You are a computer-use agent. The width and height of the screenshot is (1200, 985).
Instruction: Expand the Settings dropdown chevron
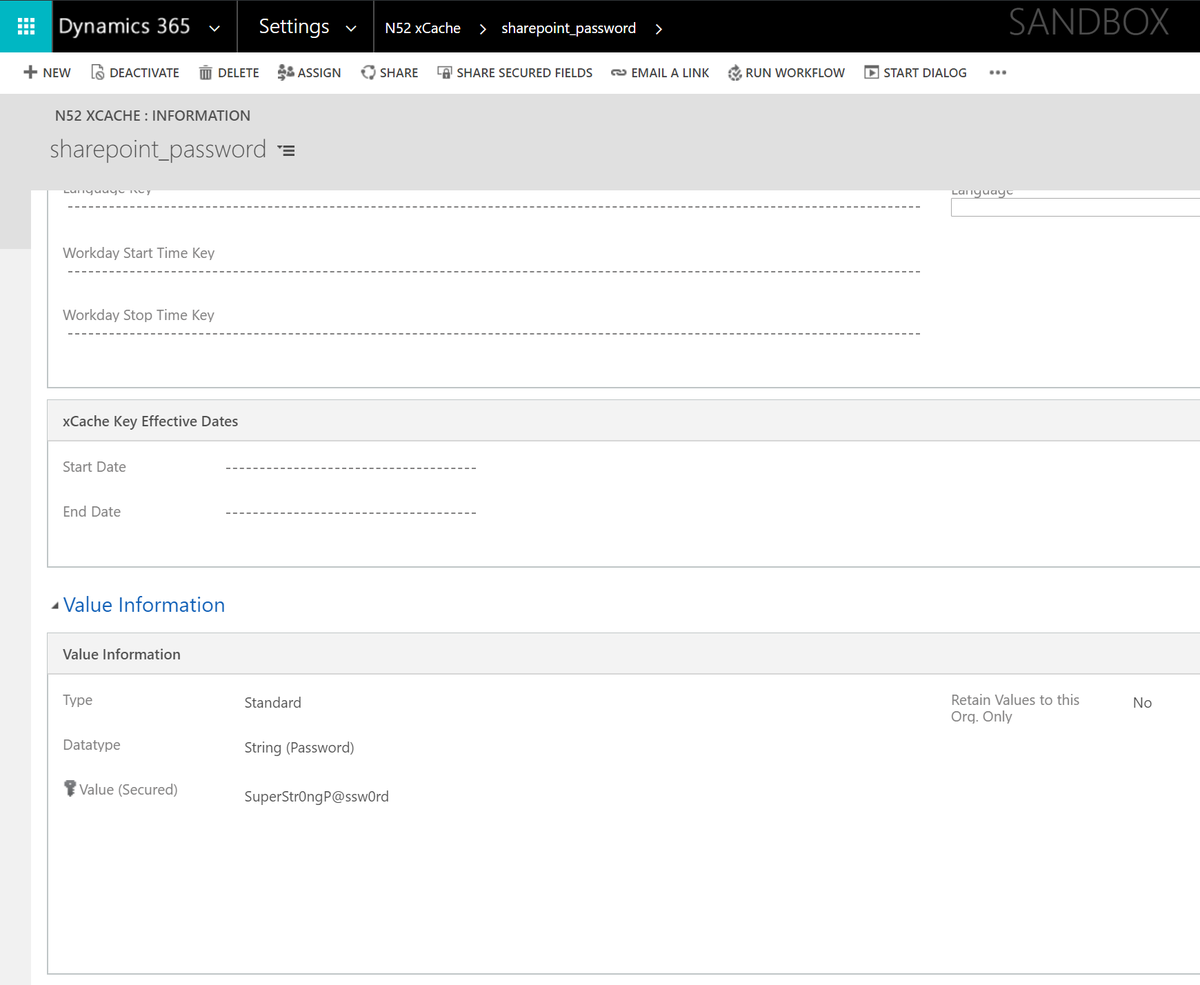coord(351,29)
